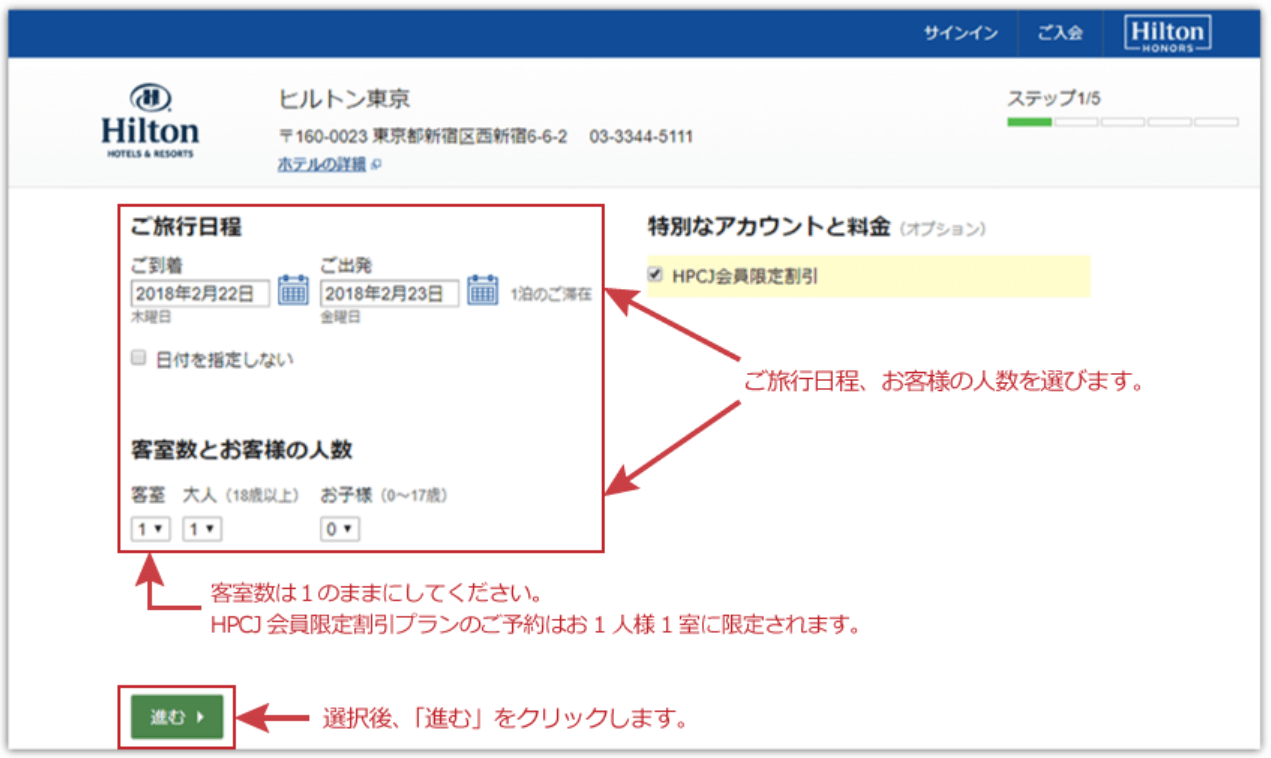The image size is (1271, 758).
Task: Click the ステップ1/5 progress bar
Action: [x=1122, y=122]
